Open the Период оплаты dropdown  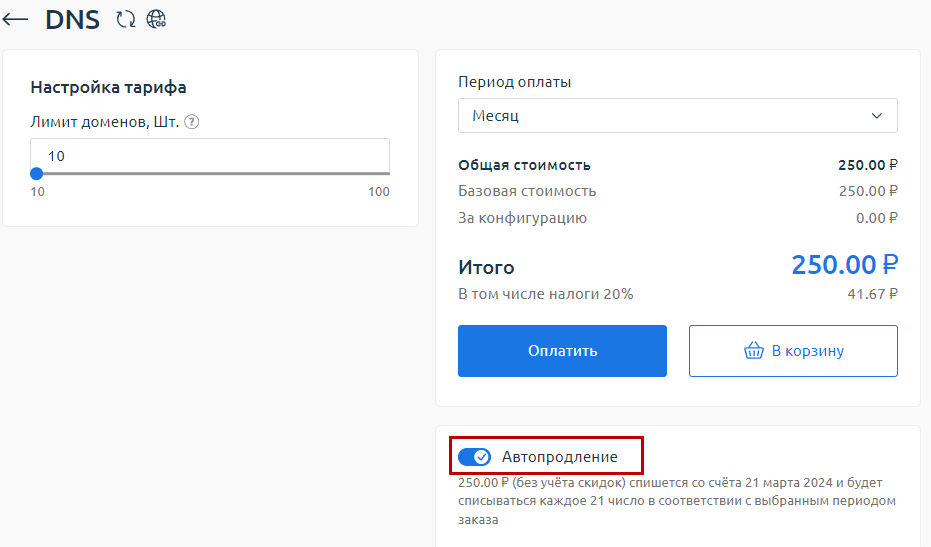coord(677,115)
